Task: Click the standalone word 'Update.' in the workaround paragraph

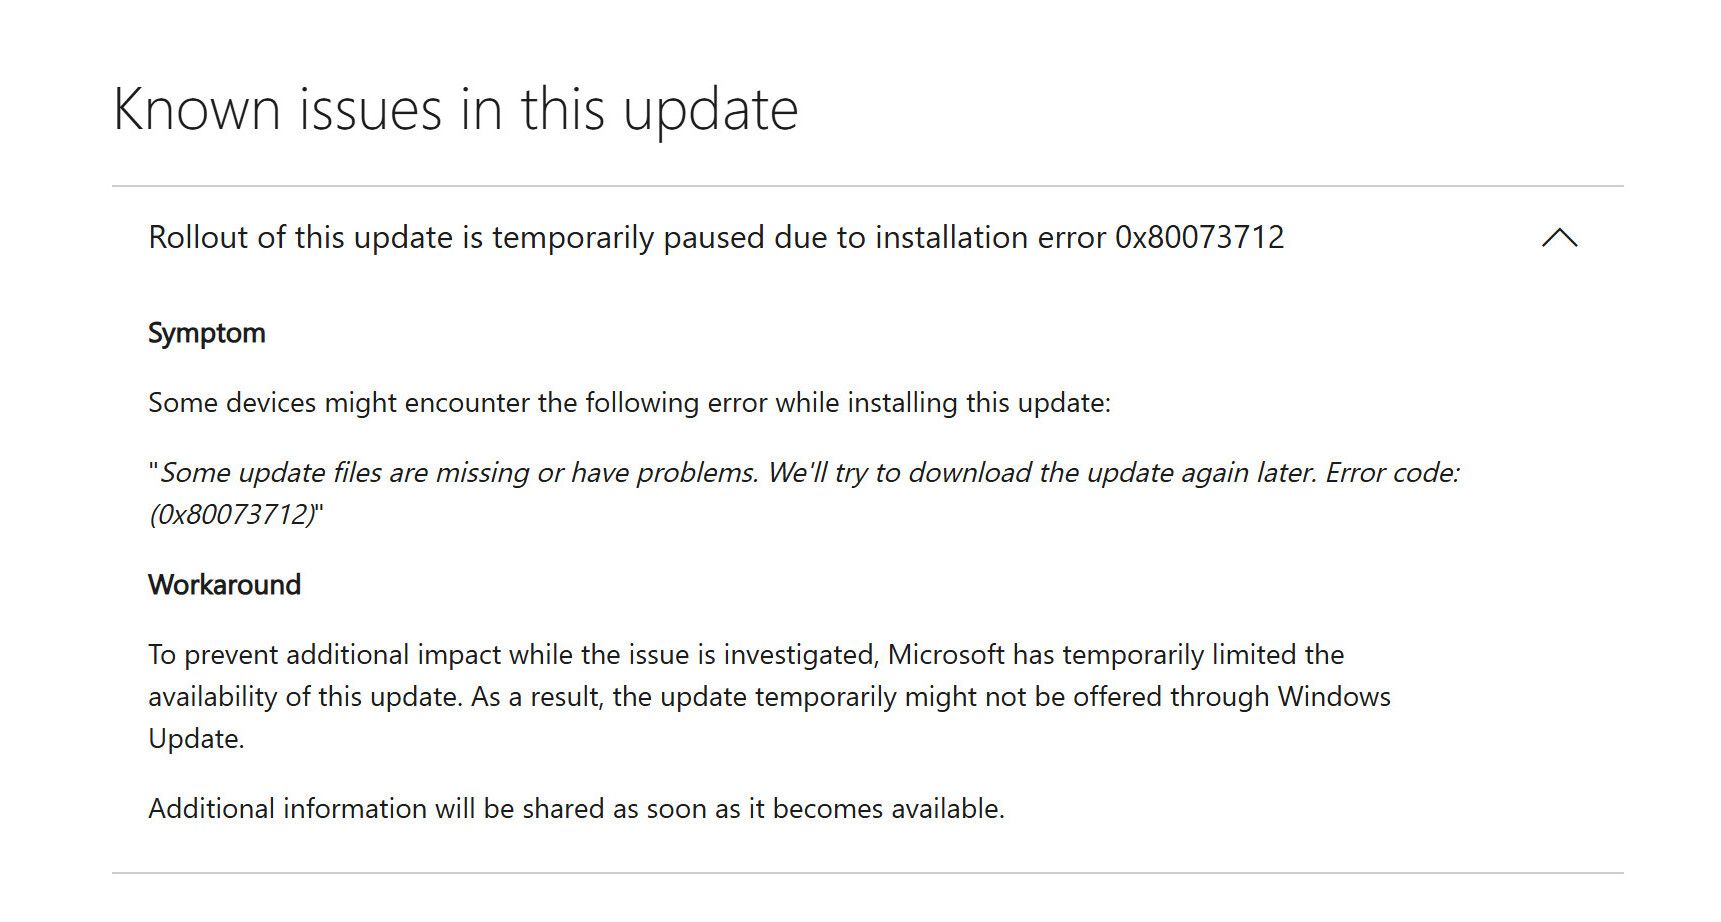Action: 196,739
